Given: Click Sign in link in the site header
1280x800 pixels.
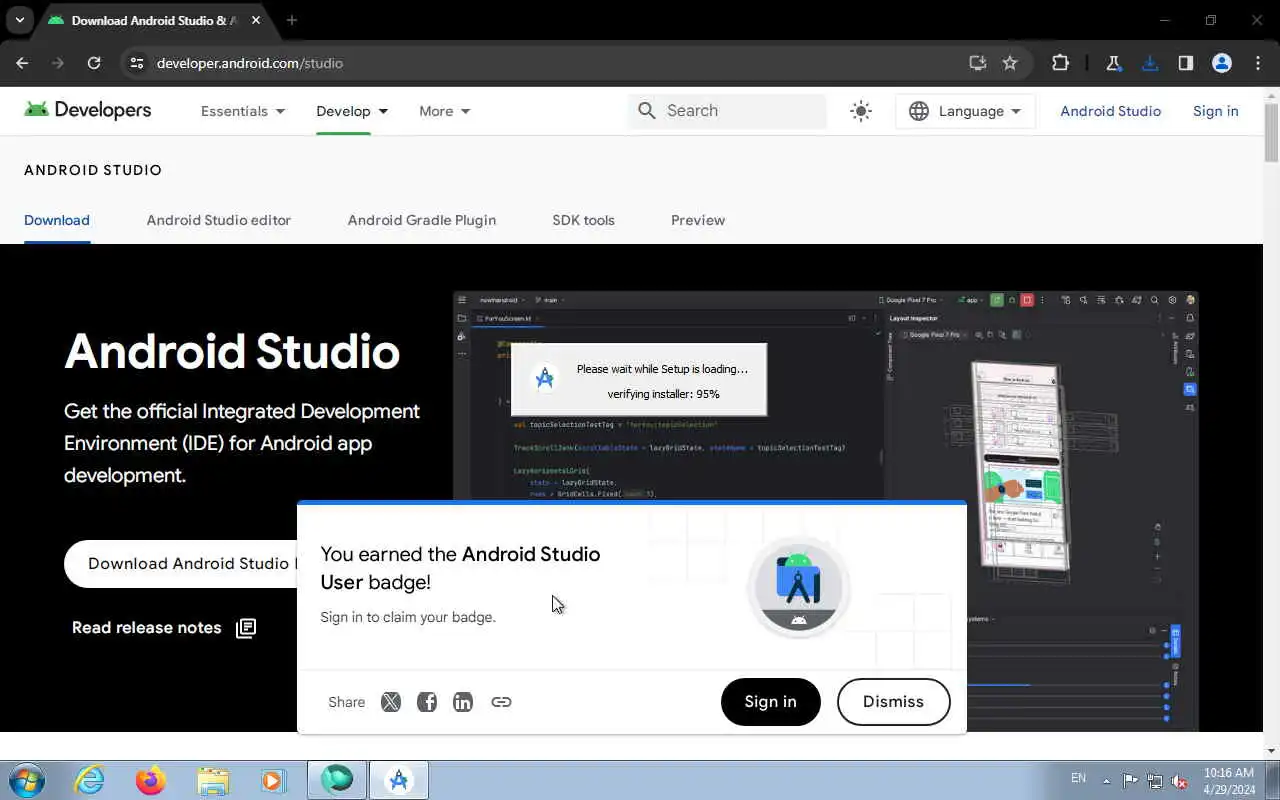Looking at the screenshot, I should click(1215, 111).
